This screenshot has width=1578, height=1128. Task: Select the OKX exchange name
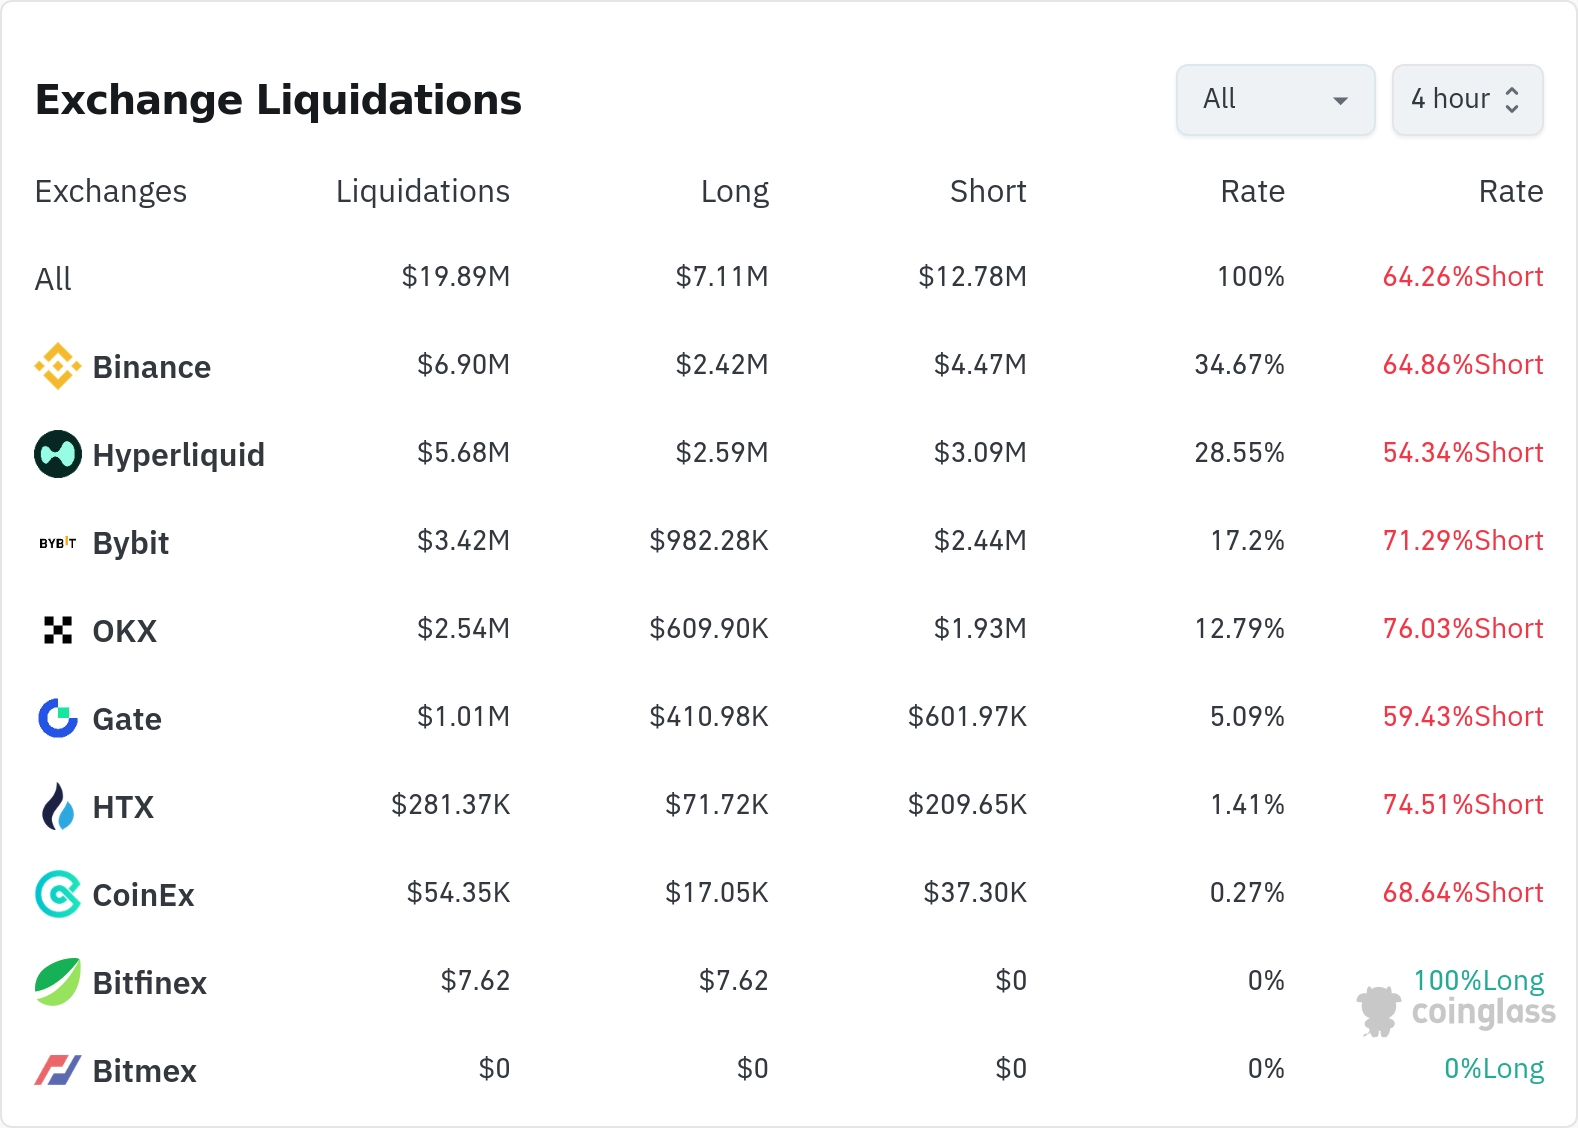124,631
